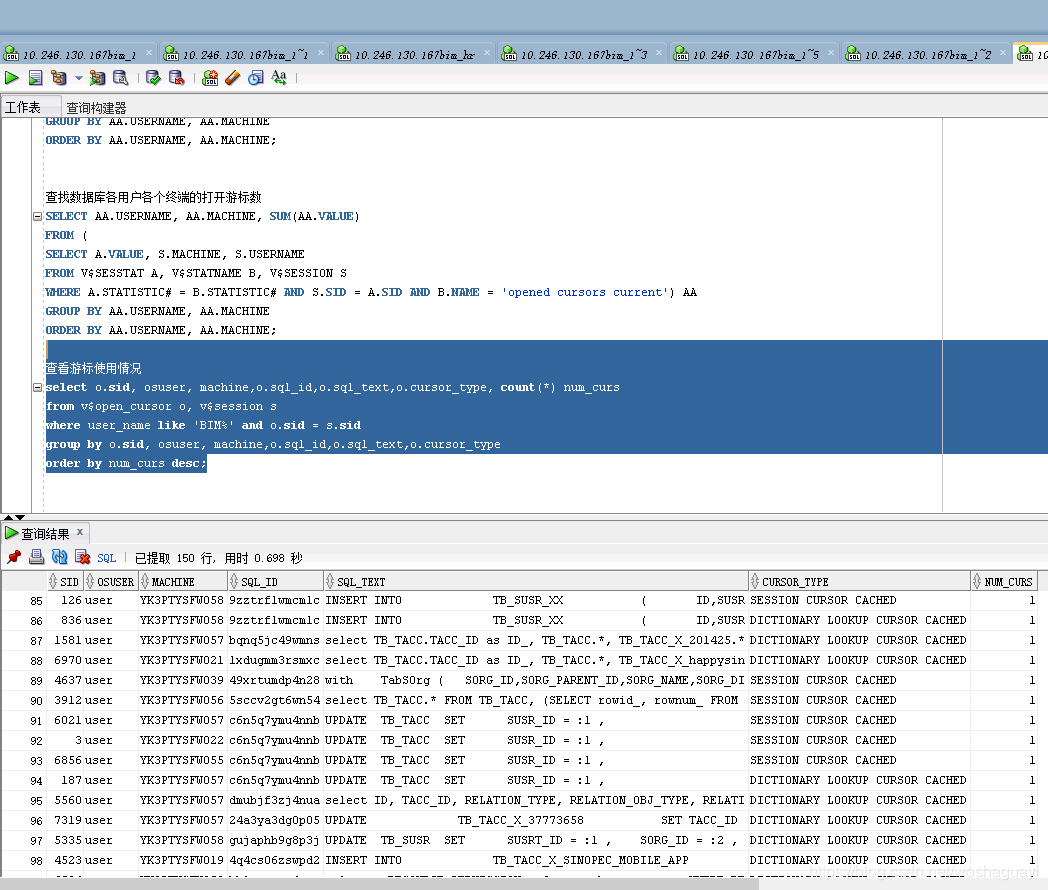This screenshot has width=1048, height=890.
Task: Click SQL_ID cell 49xrtumdp4n28
Action: pyautogui.click(x=275, y=681)
